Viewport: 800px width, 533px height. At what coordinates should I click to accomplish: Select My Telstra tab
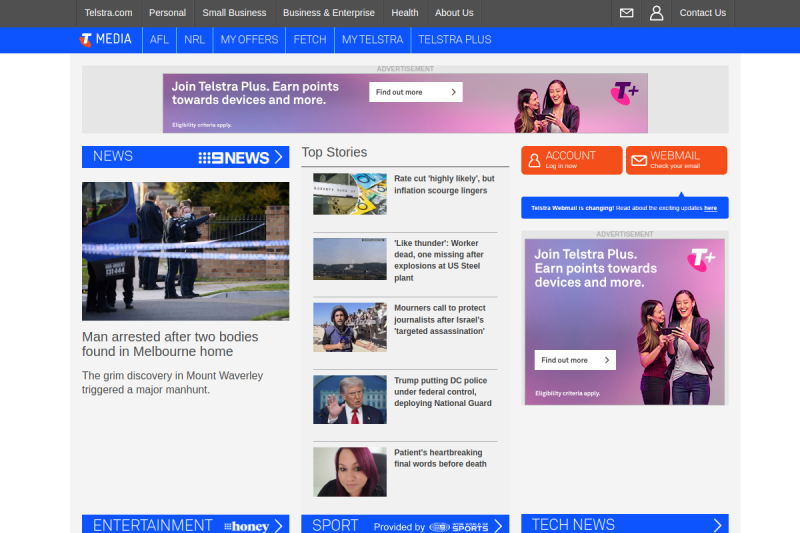pos(372,40)
